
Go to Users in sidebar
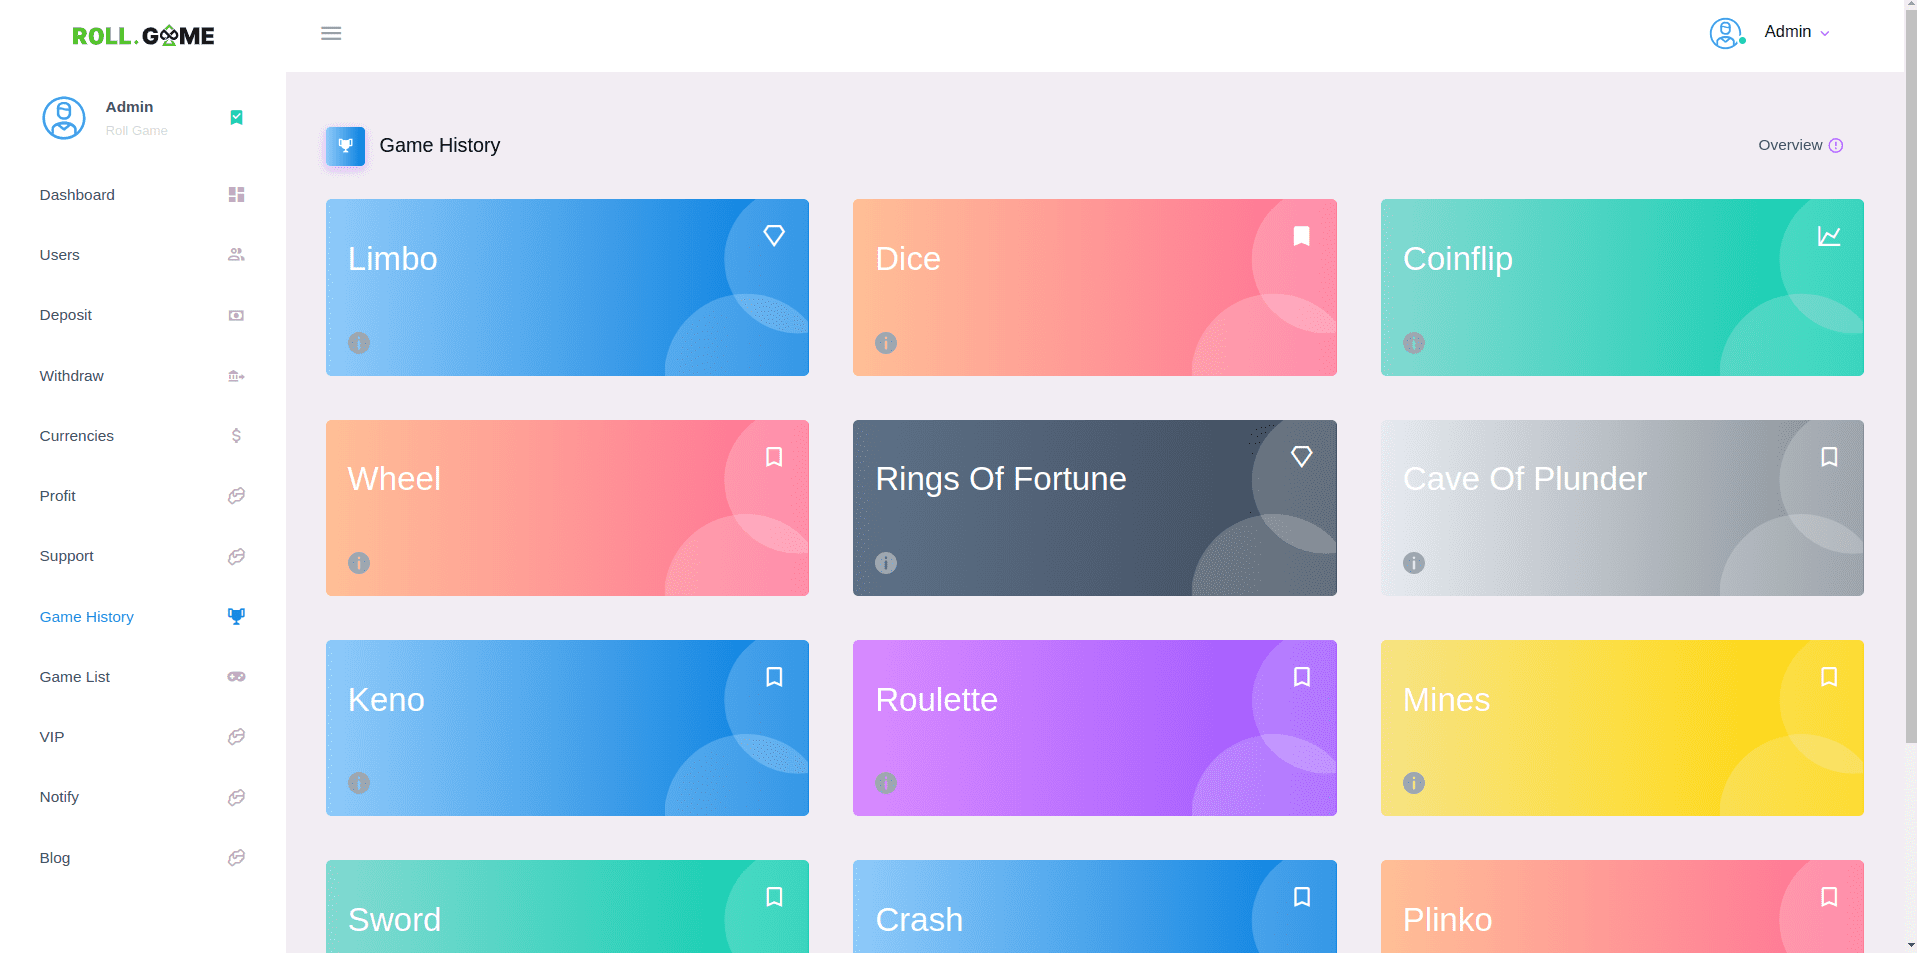coord(60,255)
